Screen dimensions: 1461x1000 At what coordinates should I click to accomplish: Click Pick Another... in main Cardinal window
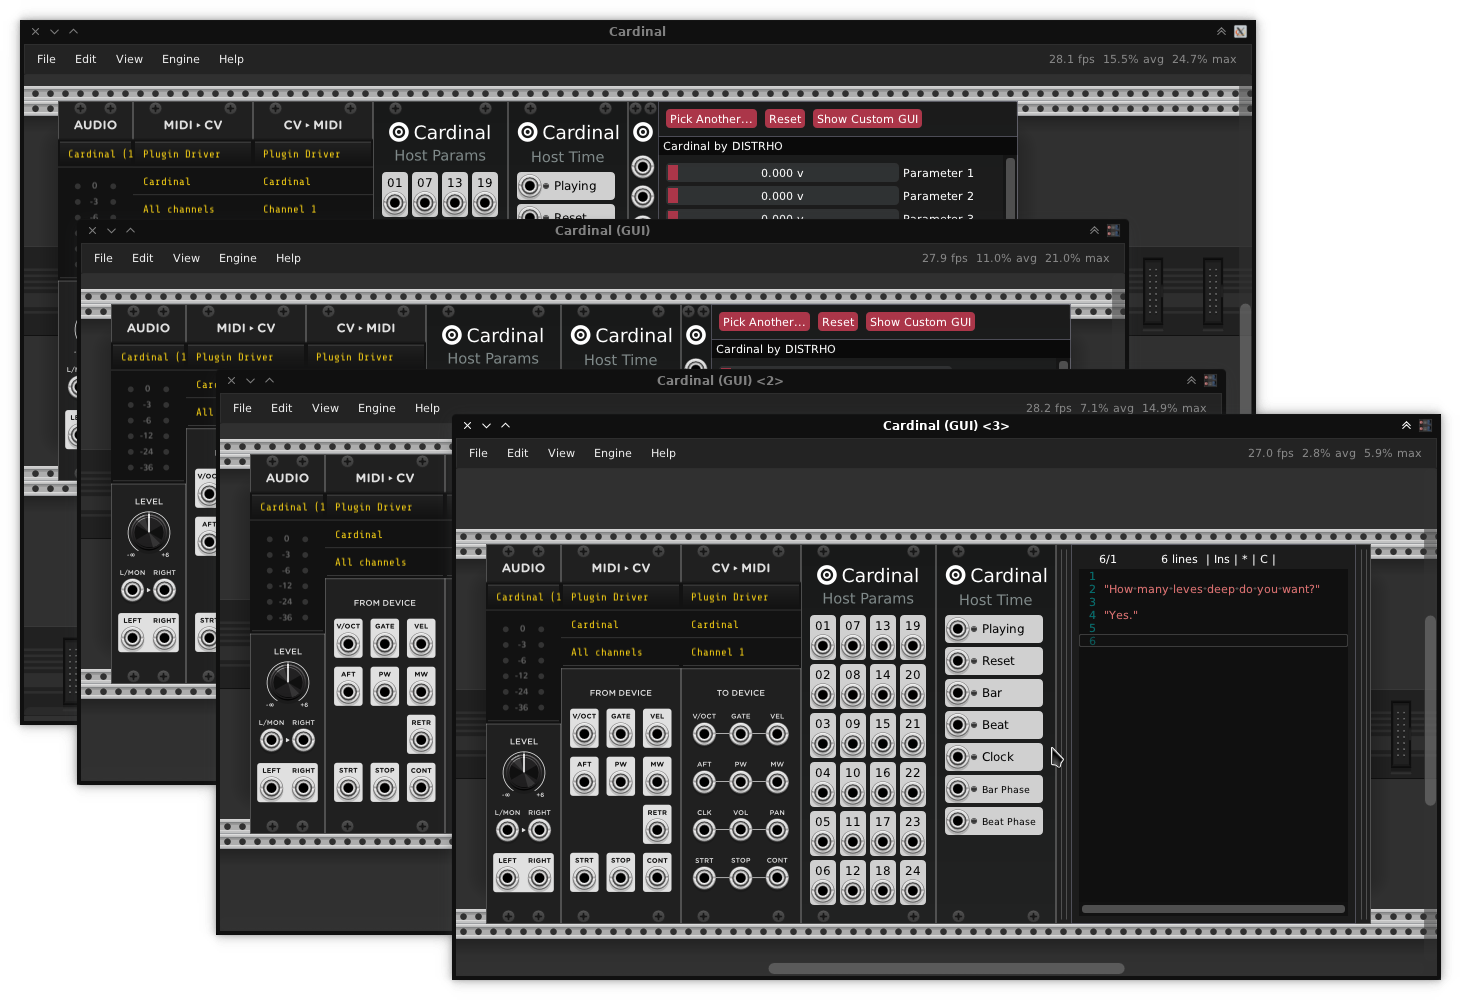pyautogui.click(x=711, y=119)
